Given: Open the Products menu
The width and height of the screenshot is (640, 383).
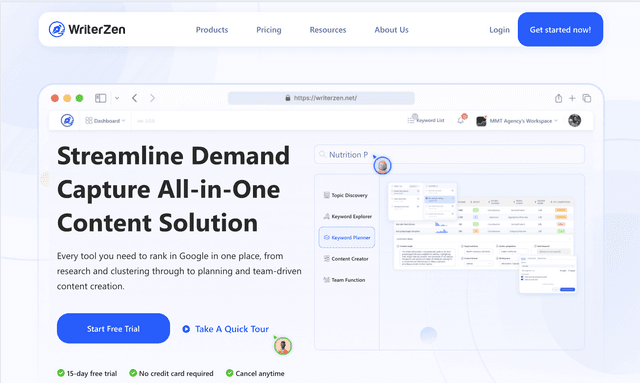Looking at the screenshot, I should point(212,30).
